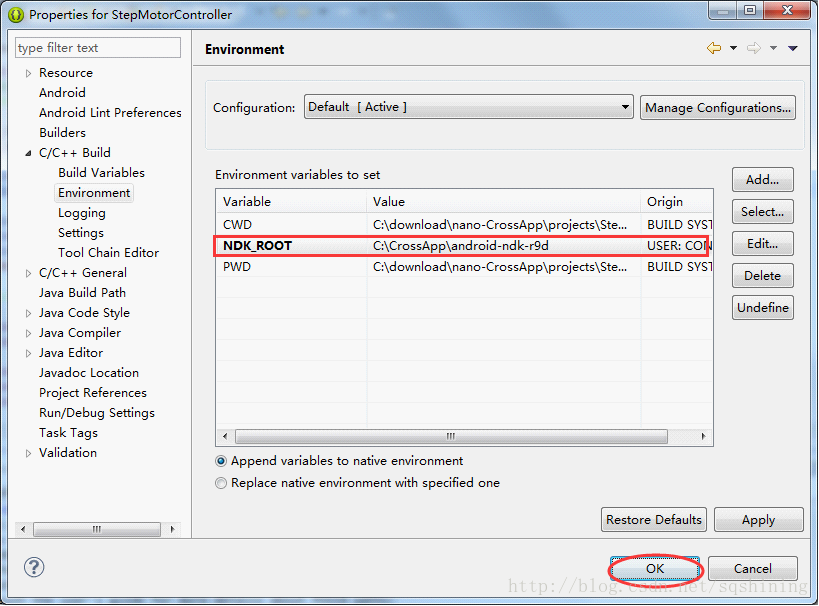Click tree pane scrollbar left arrow
Screen dimensions: 819x606
[x=23, y=529]
